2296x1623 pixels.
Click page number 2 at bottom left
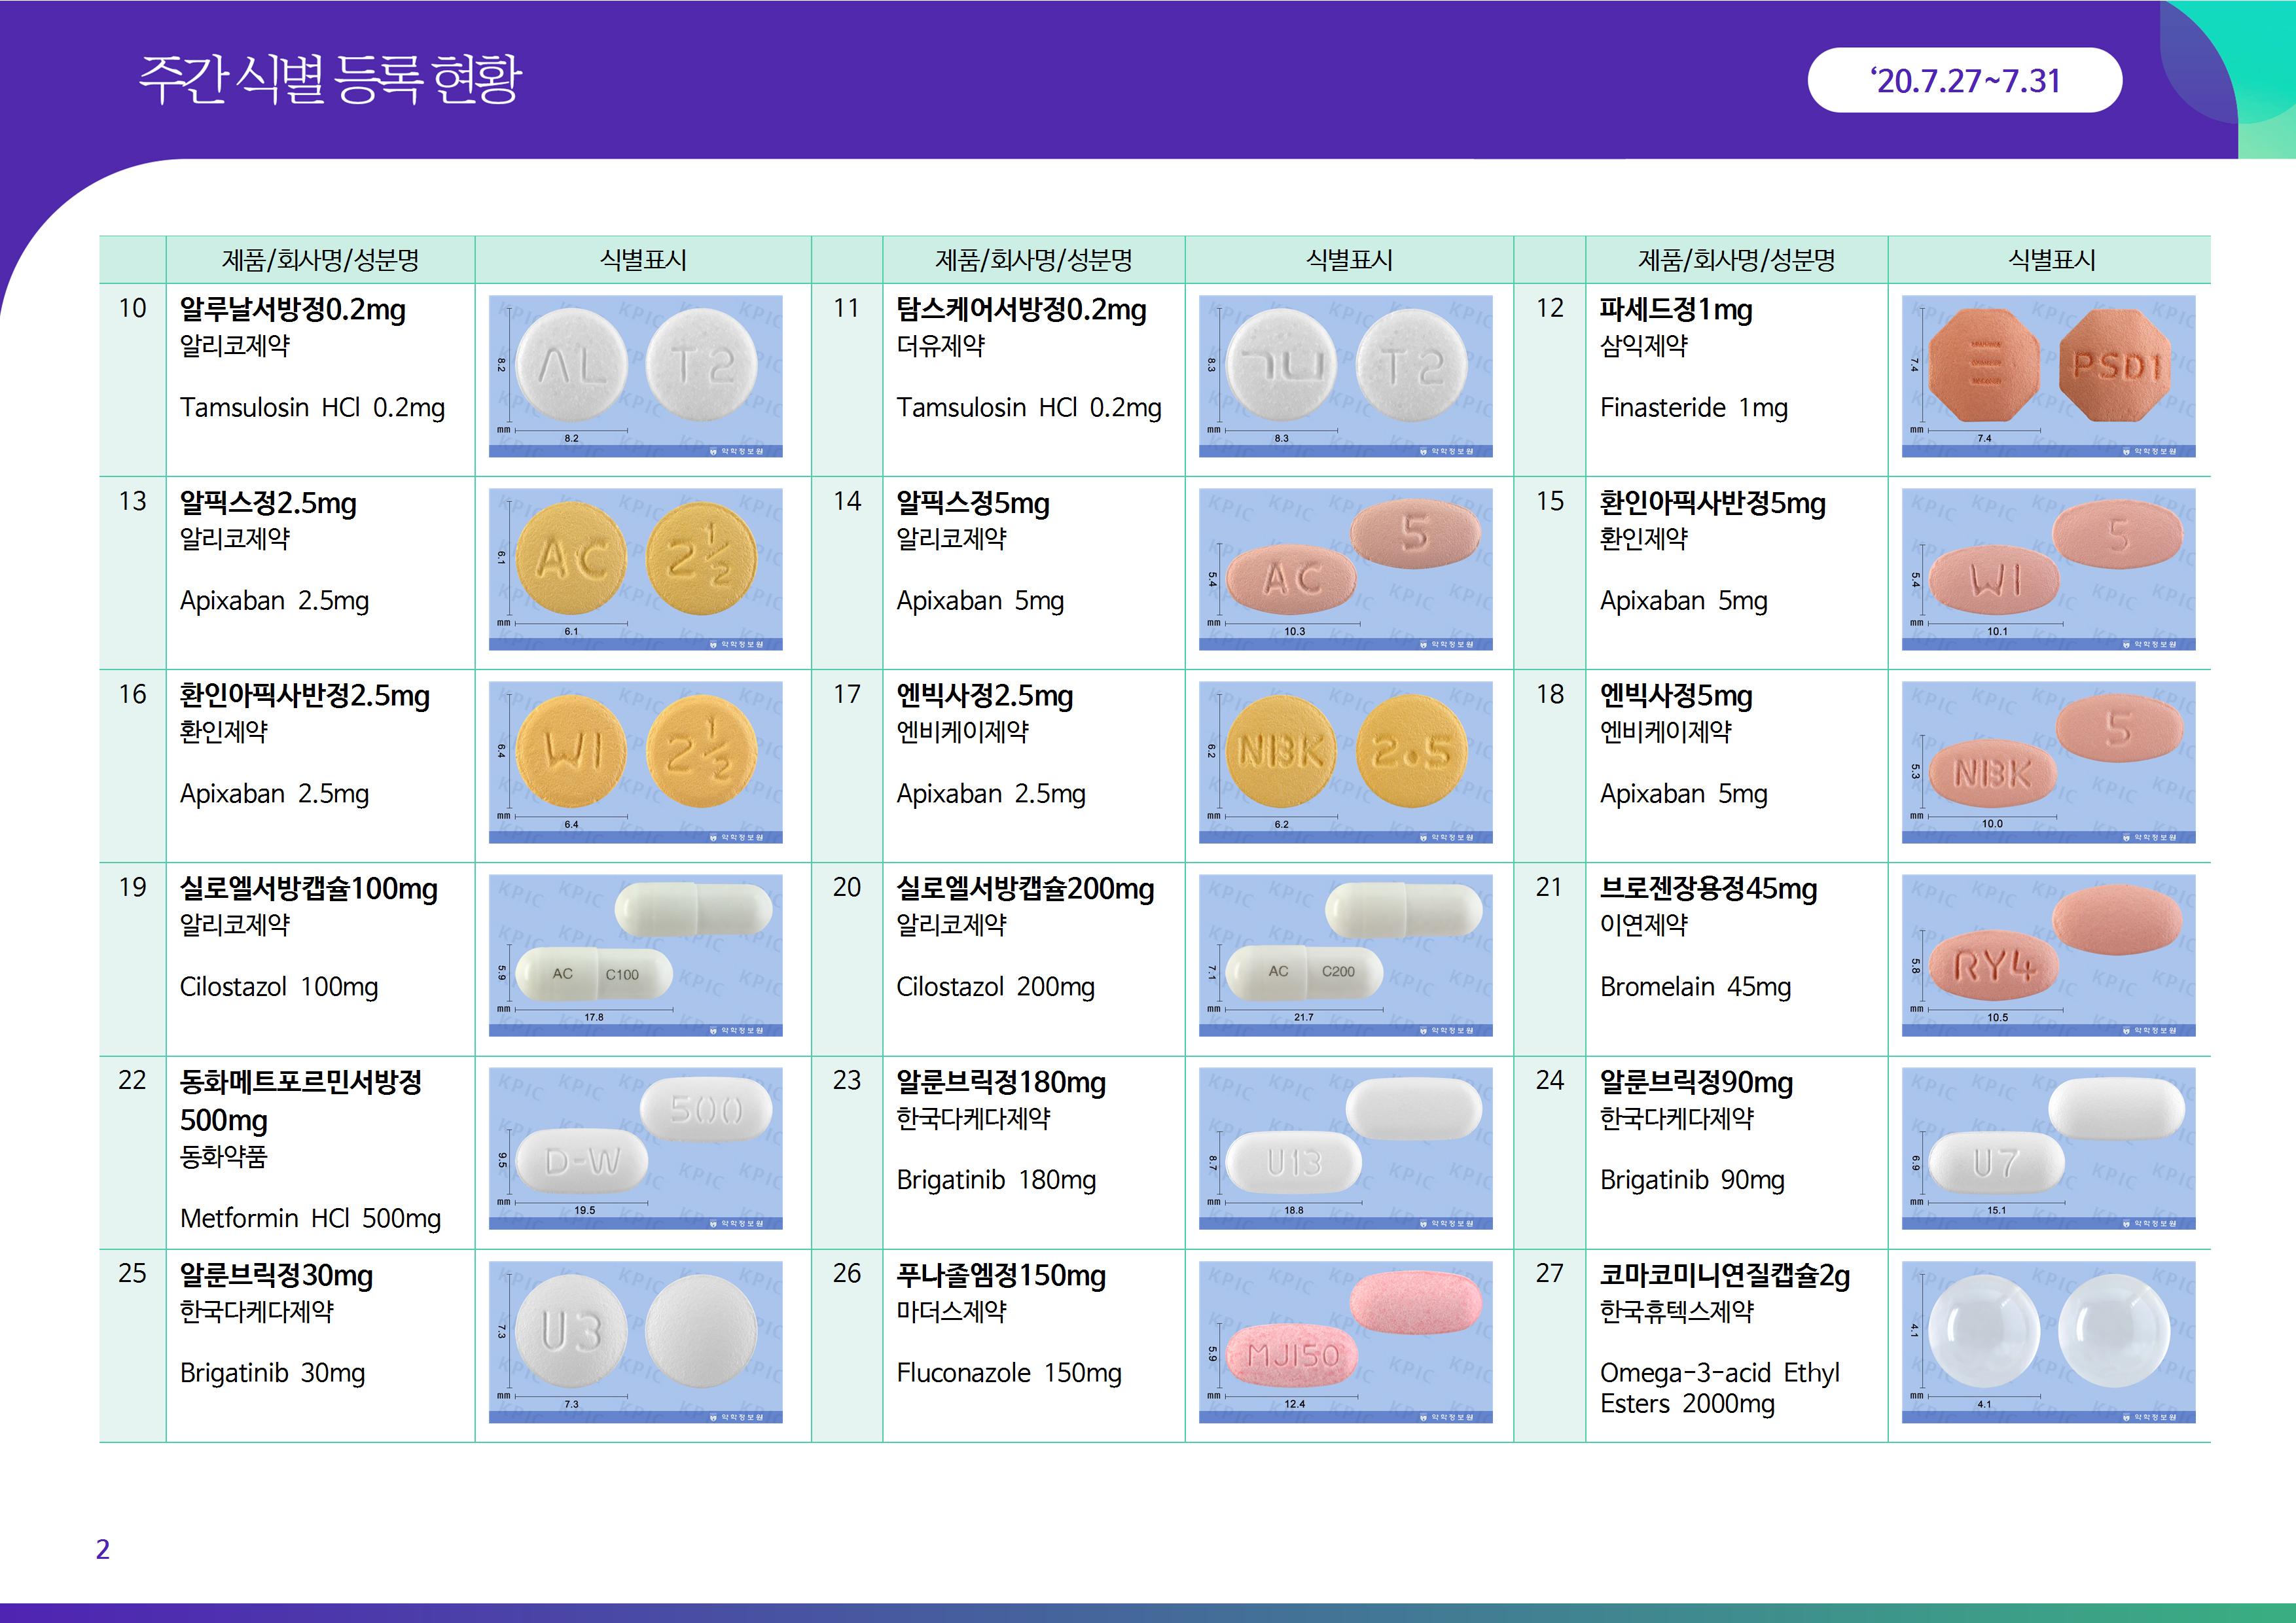102,1549
